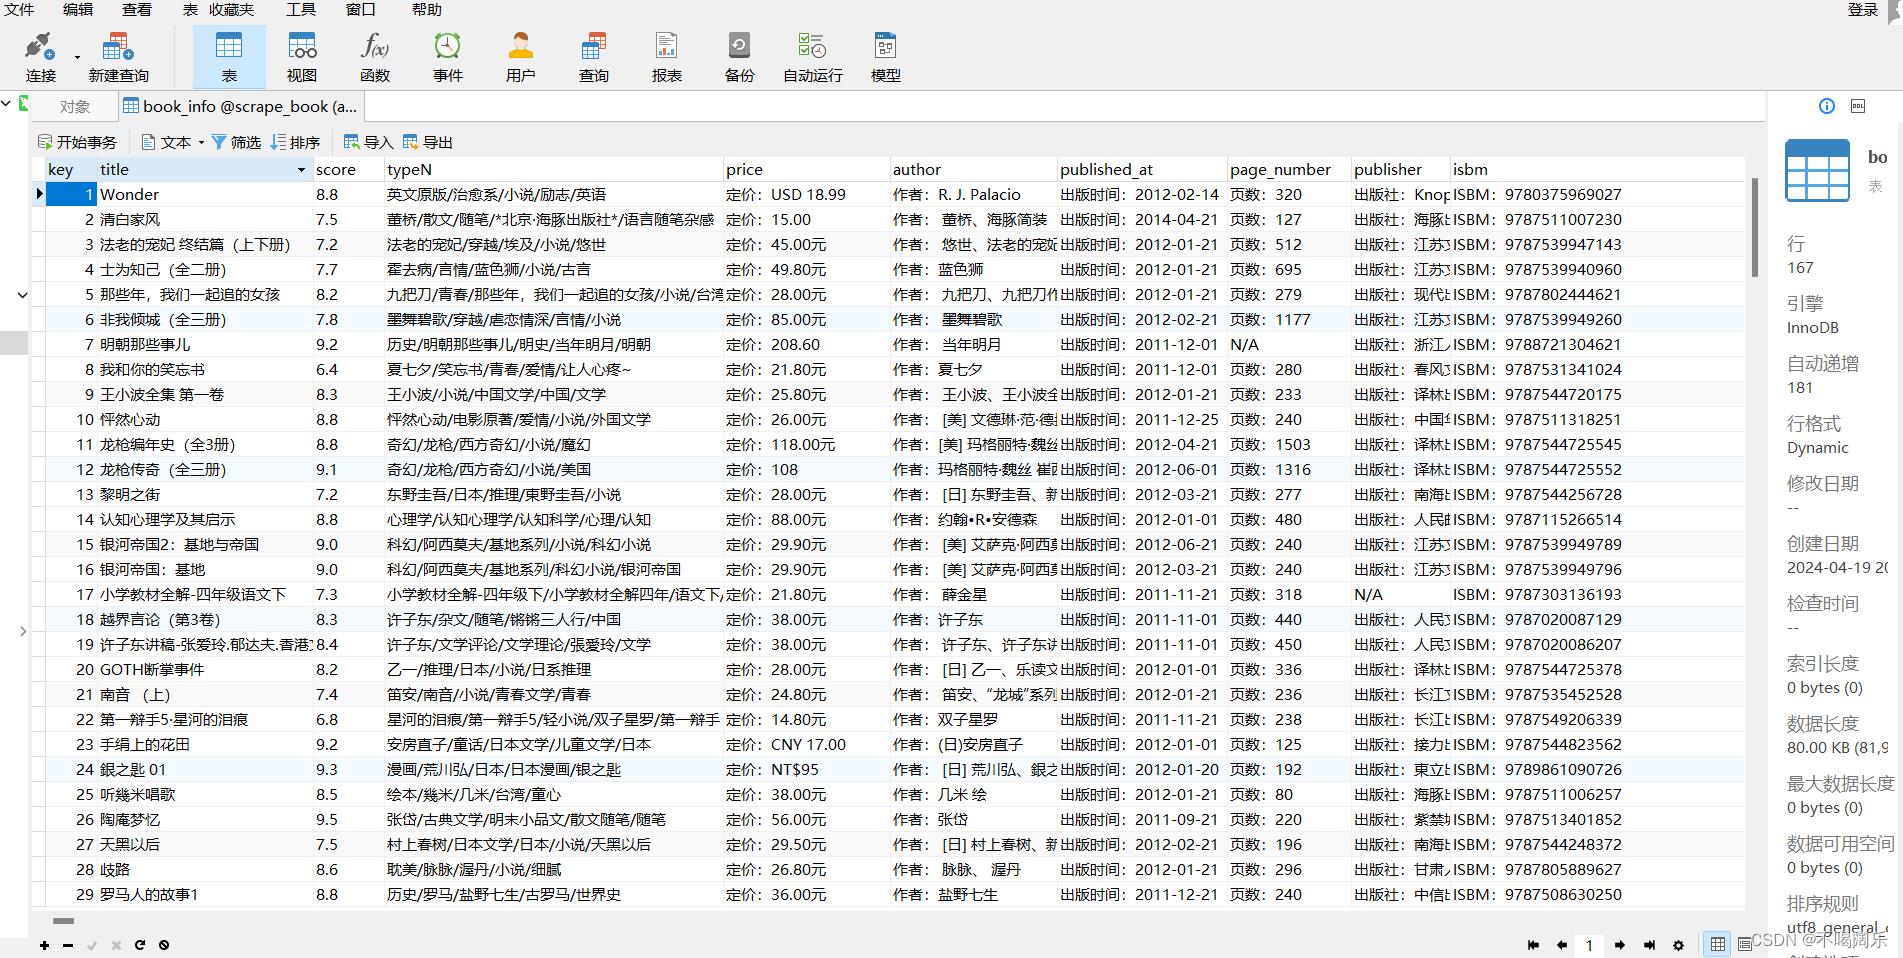Collapse the top chevron in left sidebar
Image resolution: width=1903 pixels, height=958 pixels.
click(x=7, y=103)
